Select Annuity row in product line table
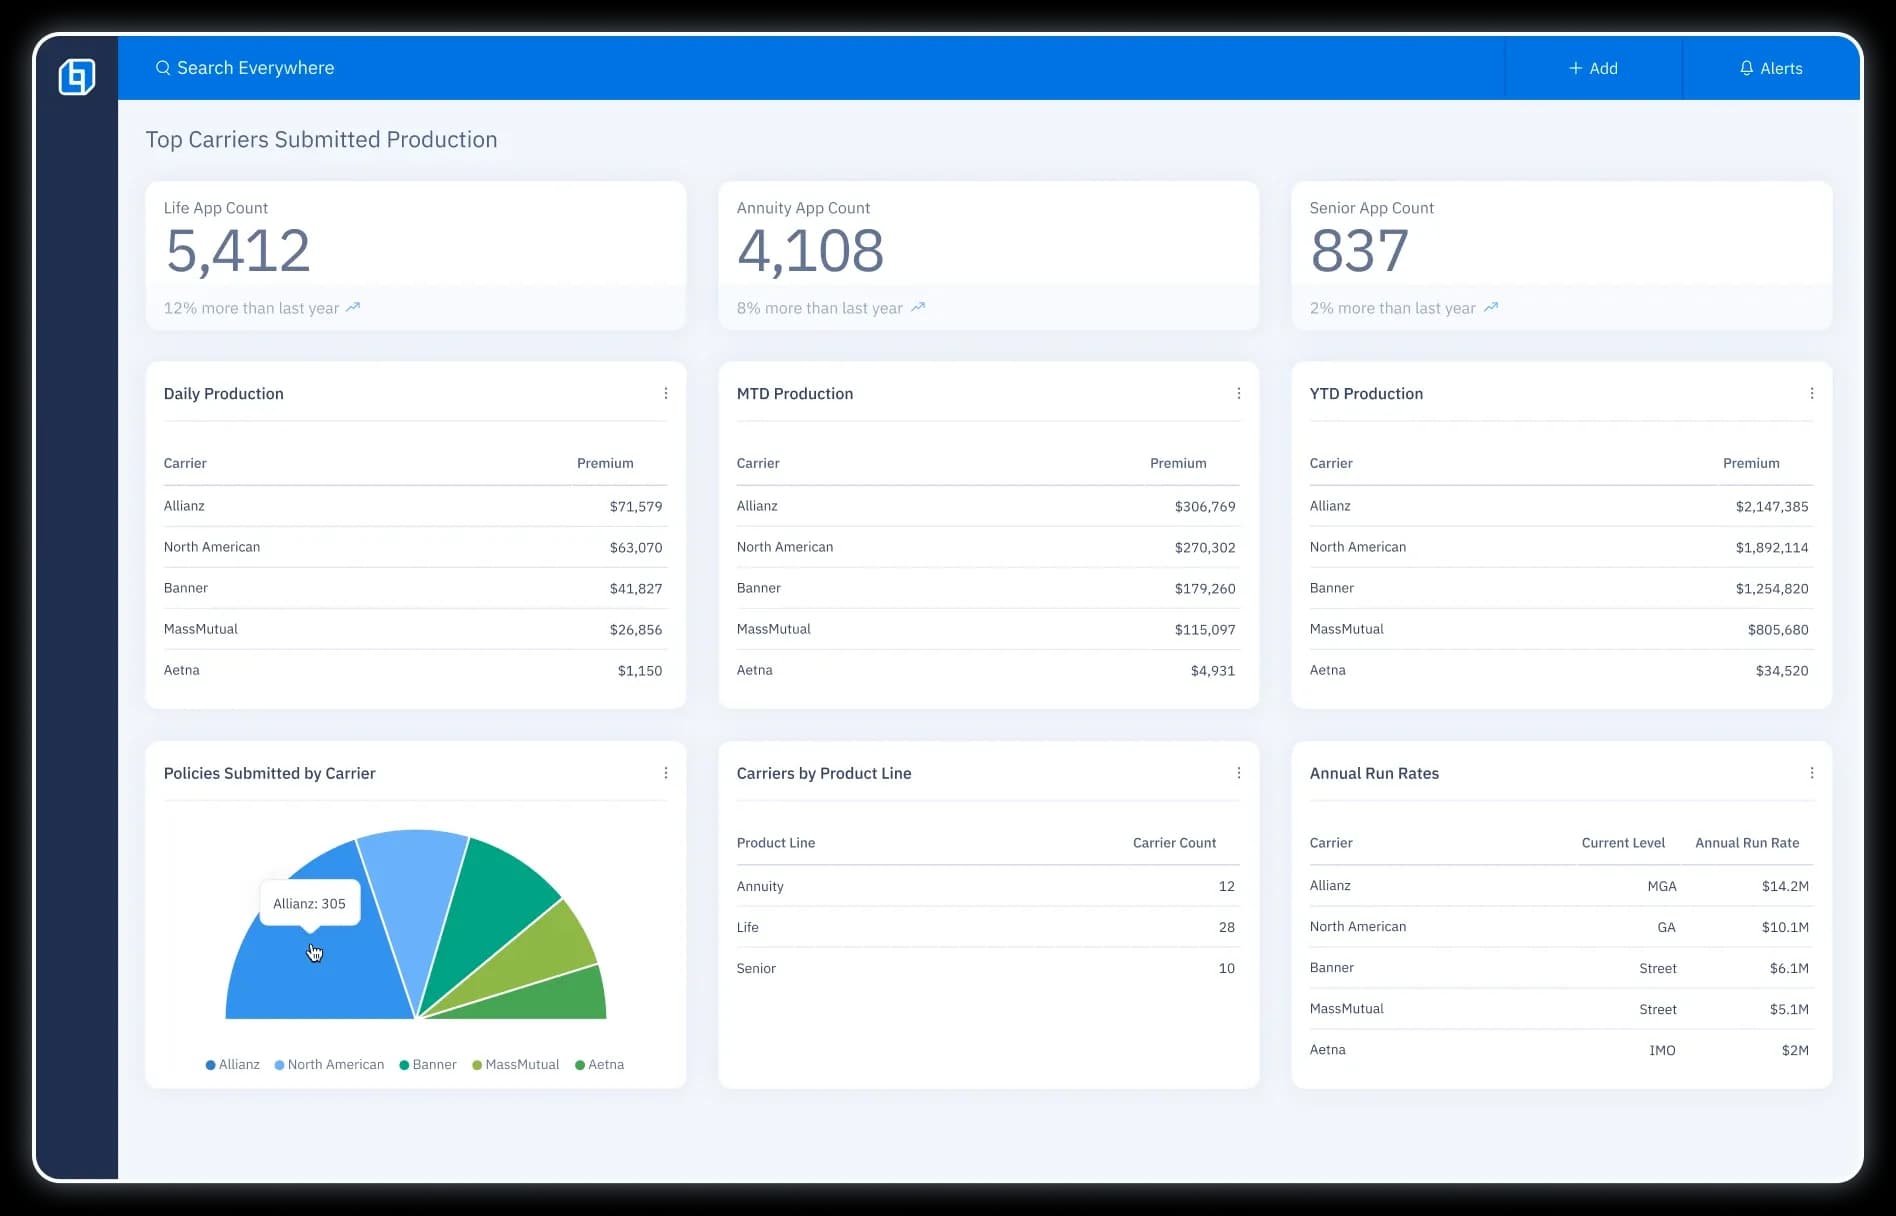 coord(986,886)
